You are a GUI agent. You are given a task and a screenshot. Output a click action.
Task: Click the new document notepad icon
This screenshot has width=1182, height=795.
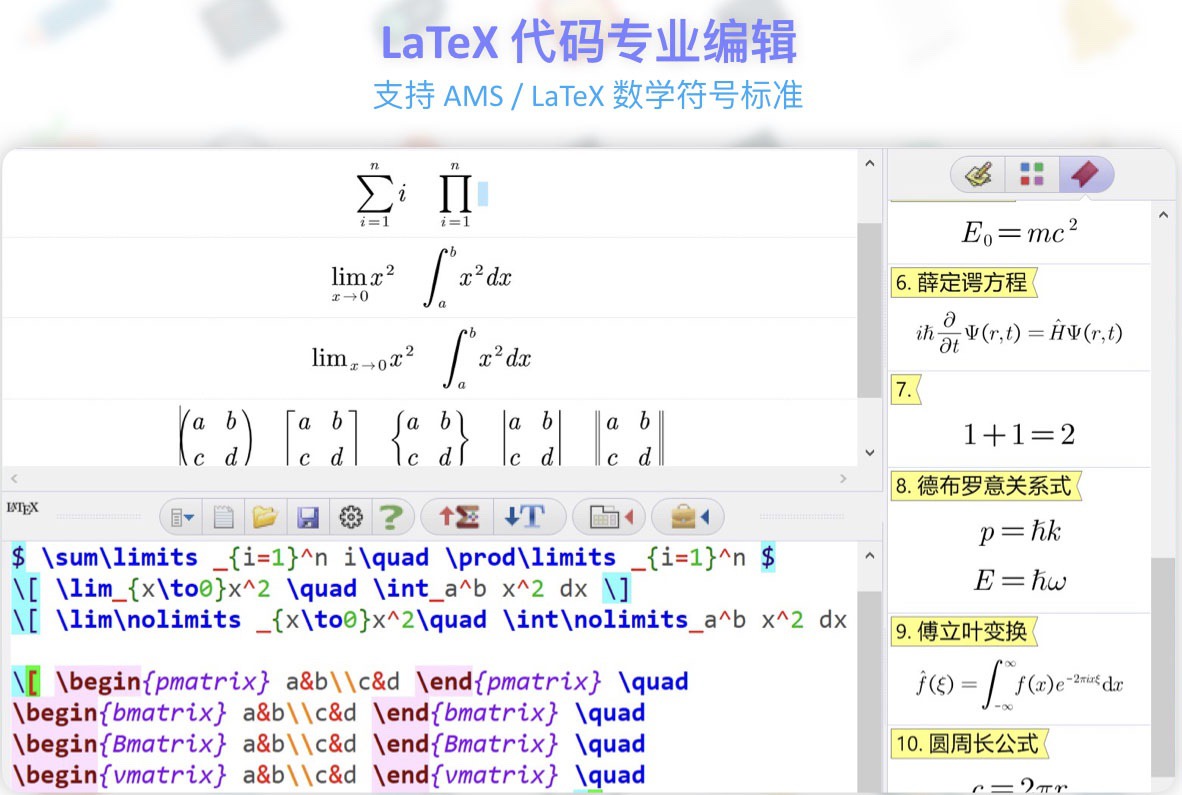(x=223, y=517)
